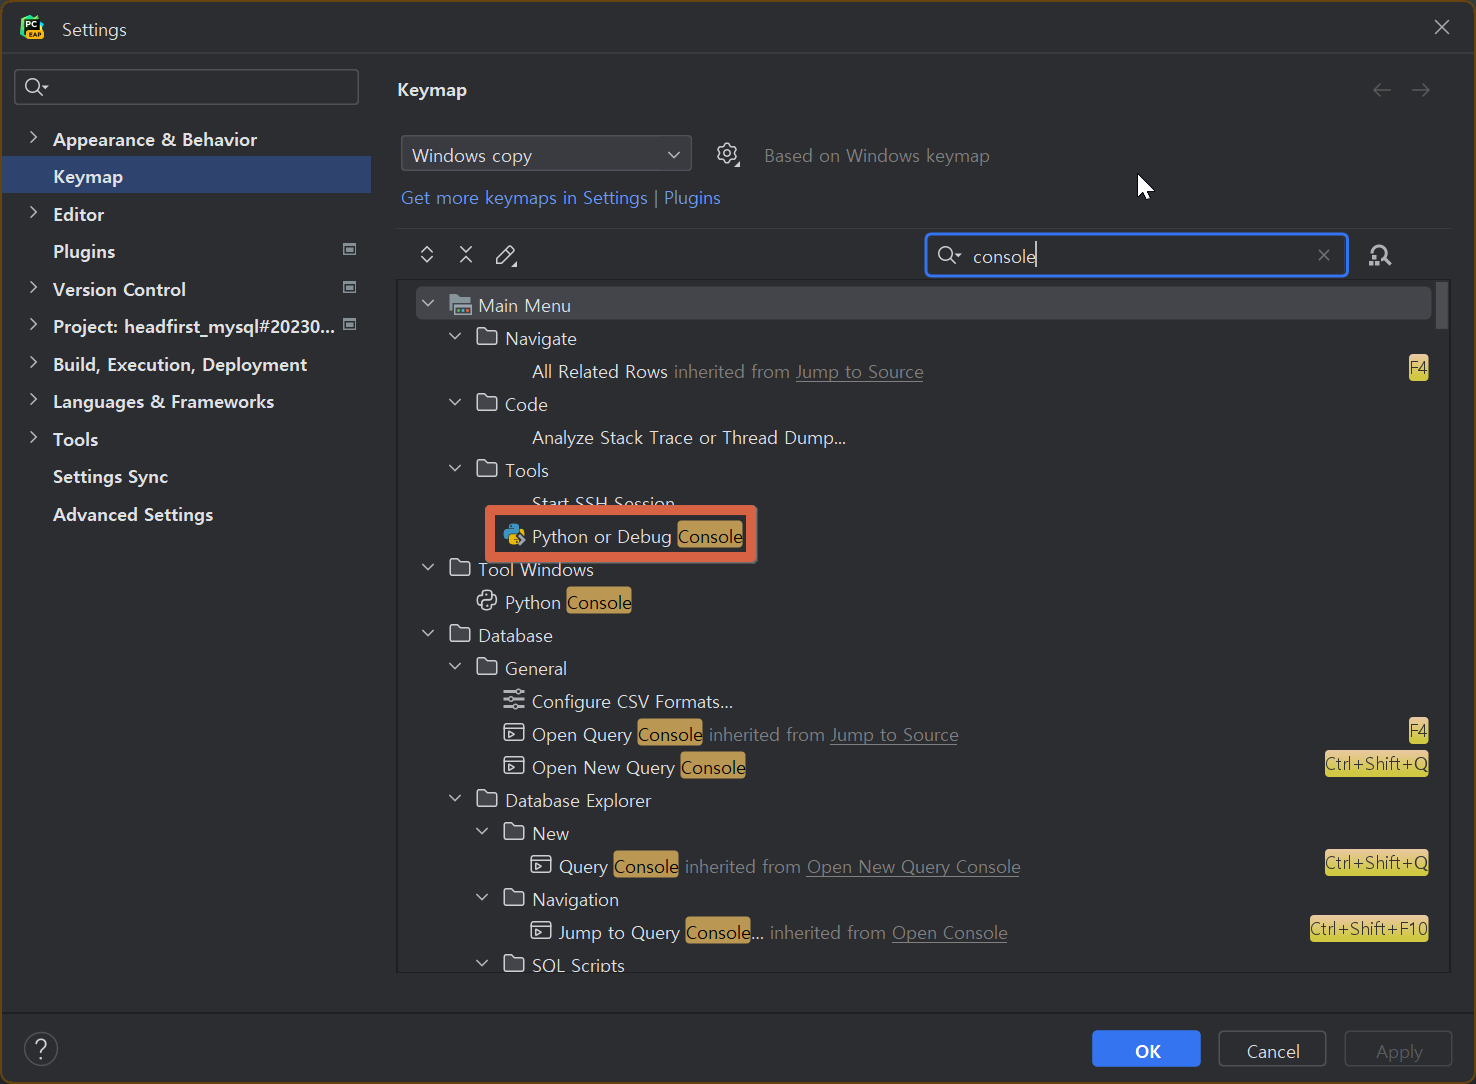Collapse the Database Explorer node
The height and width of the screenshot is (1084, 1476).
click(x=455, y=799)
